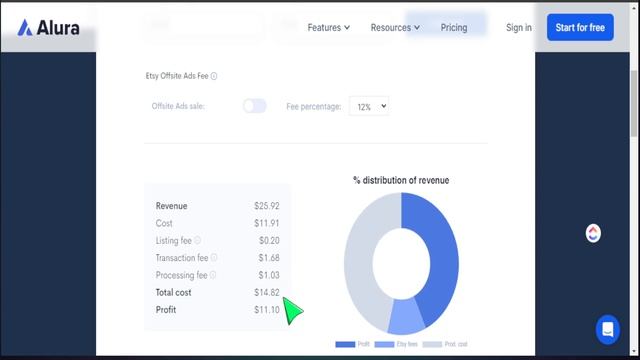Click the Listing fee value $0.20
This screenshot has height=360, width=640.
click(x=269, y=240)
